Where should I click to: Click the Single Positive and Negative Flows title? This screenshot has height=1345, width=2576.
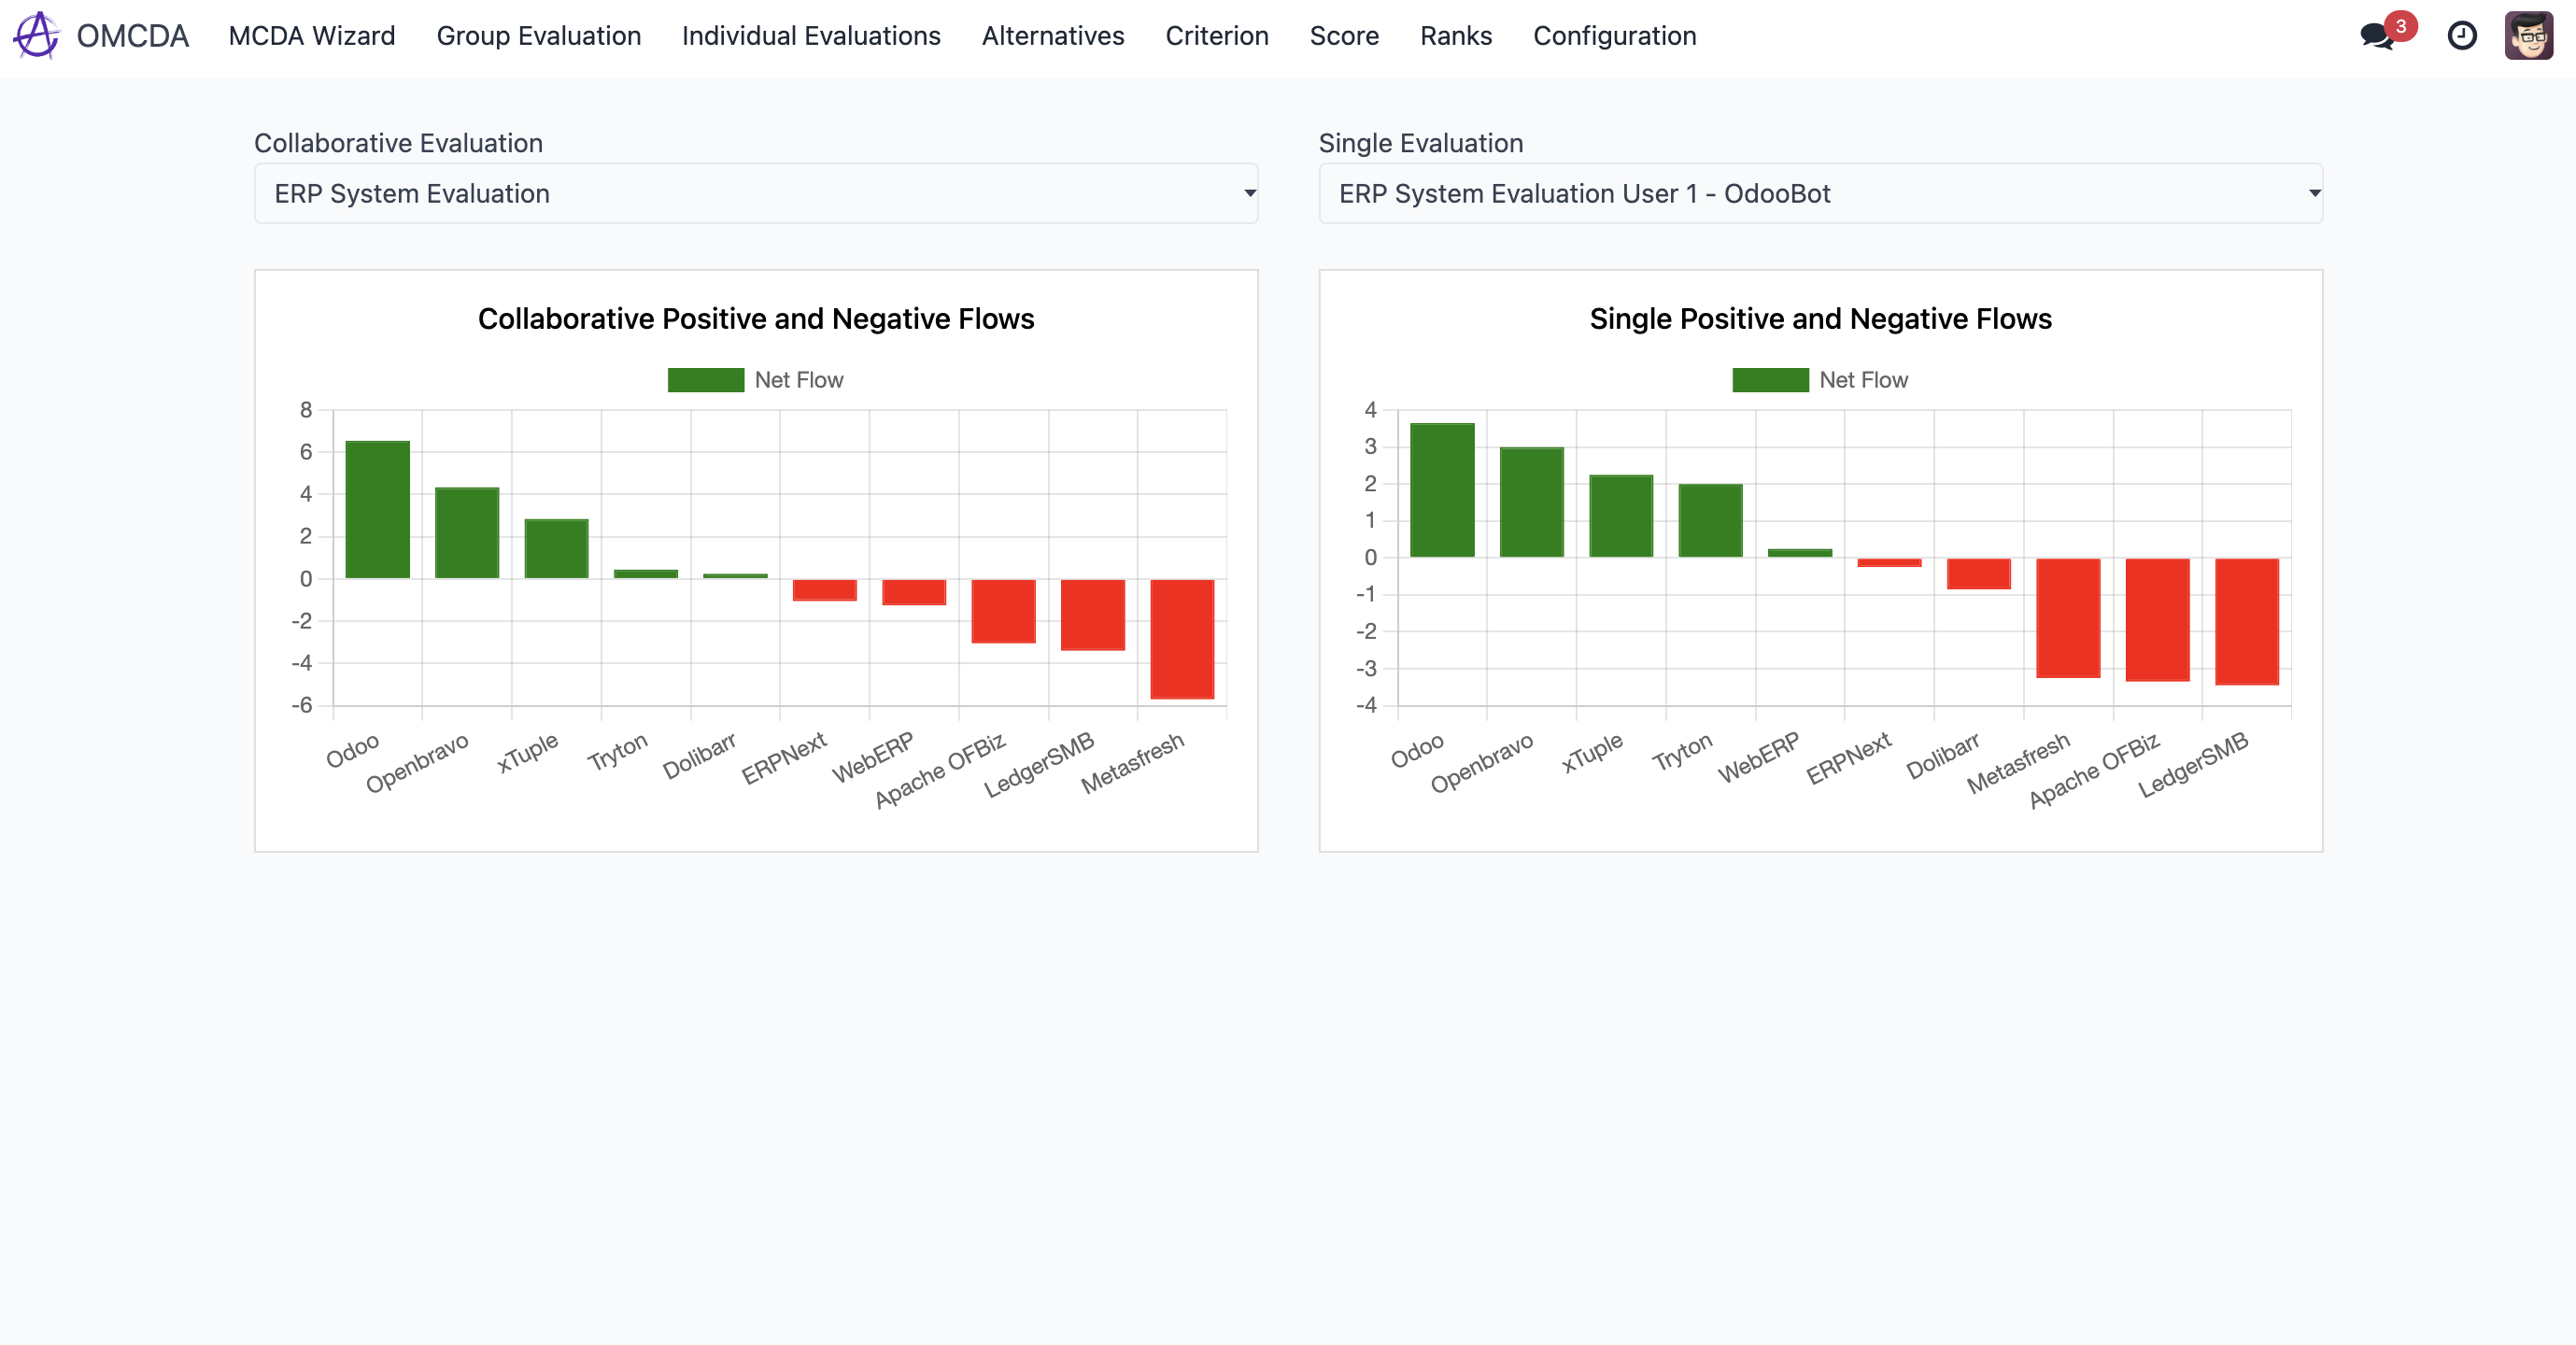[1820, 319]
